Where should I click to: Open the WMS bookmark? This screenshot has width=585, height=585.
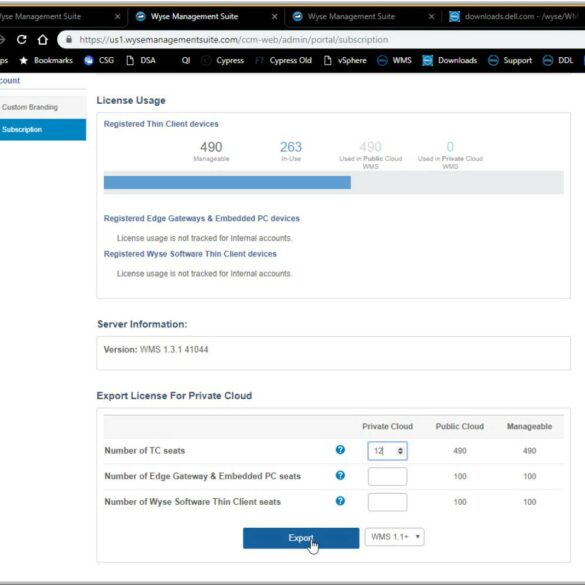point(394,60)
